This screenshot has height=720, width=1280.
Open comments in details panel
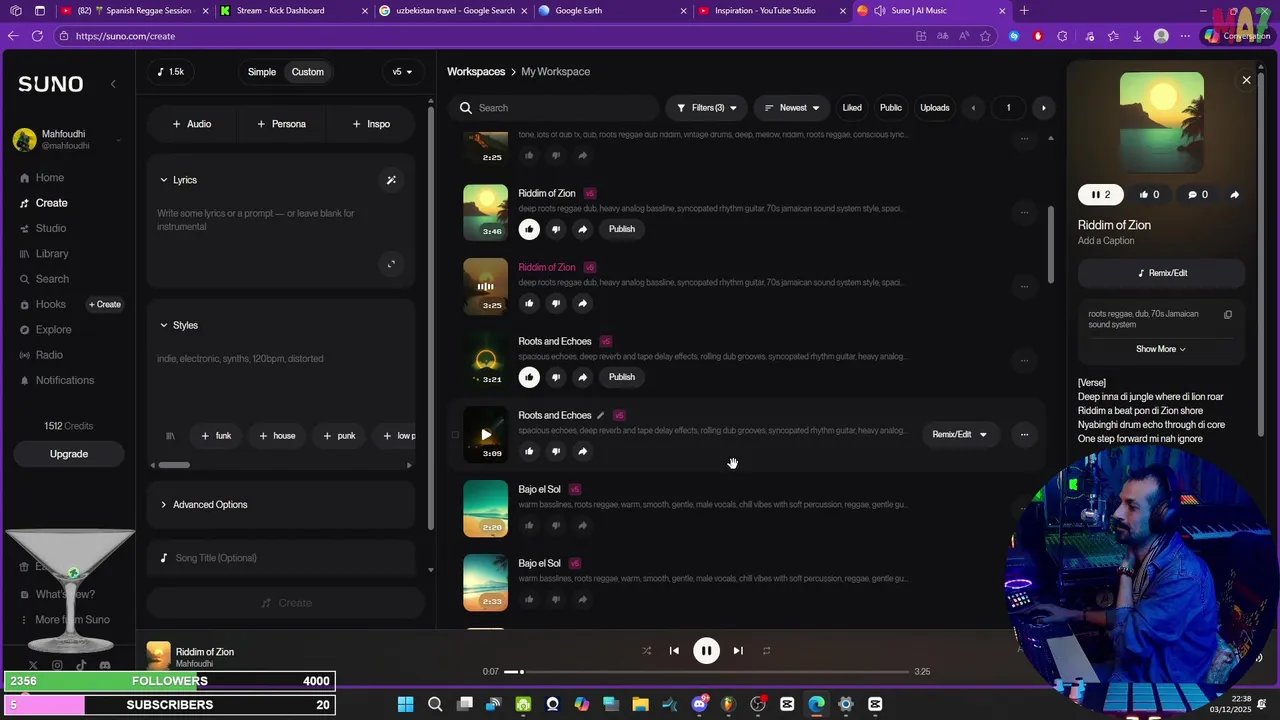pyautogui.click(x=1198, y=195)
